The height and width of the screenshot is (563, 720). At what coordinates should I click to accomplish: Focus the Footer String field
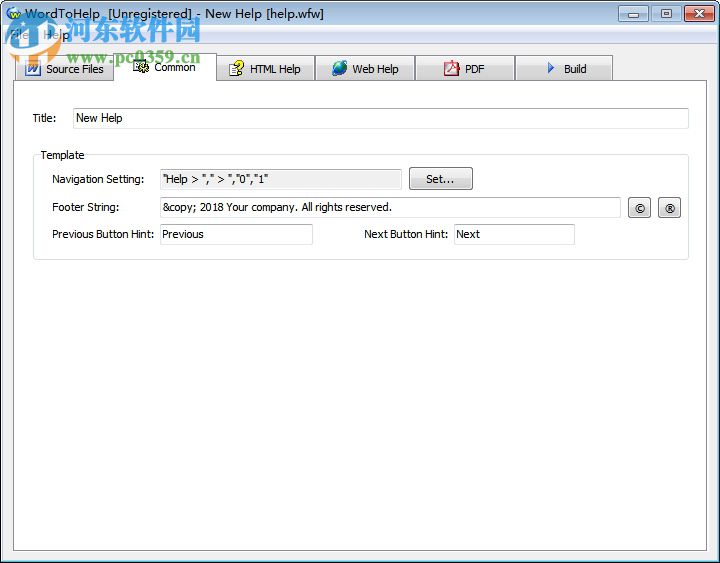(390, 208)
